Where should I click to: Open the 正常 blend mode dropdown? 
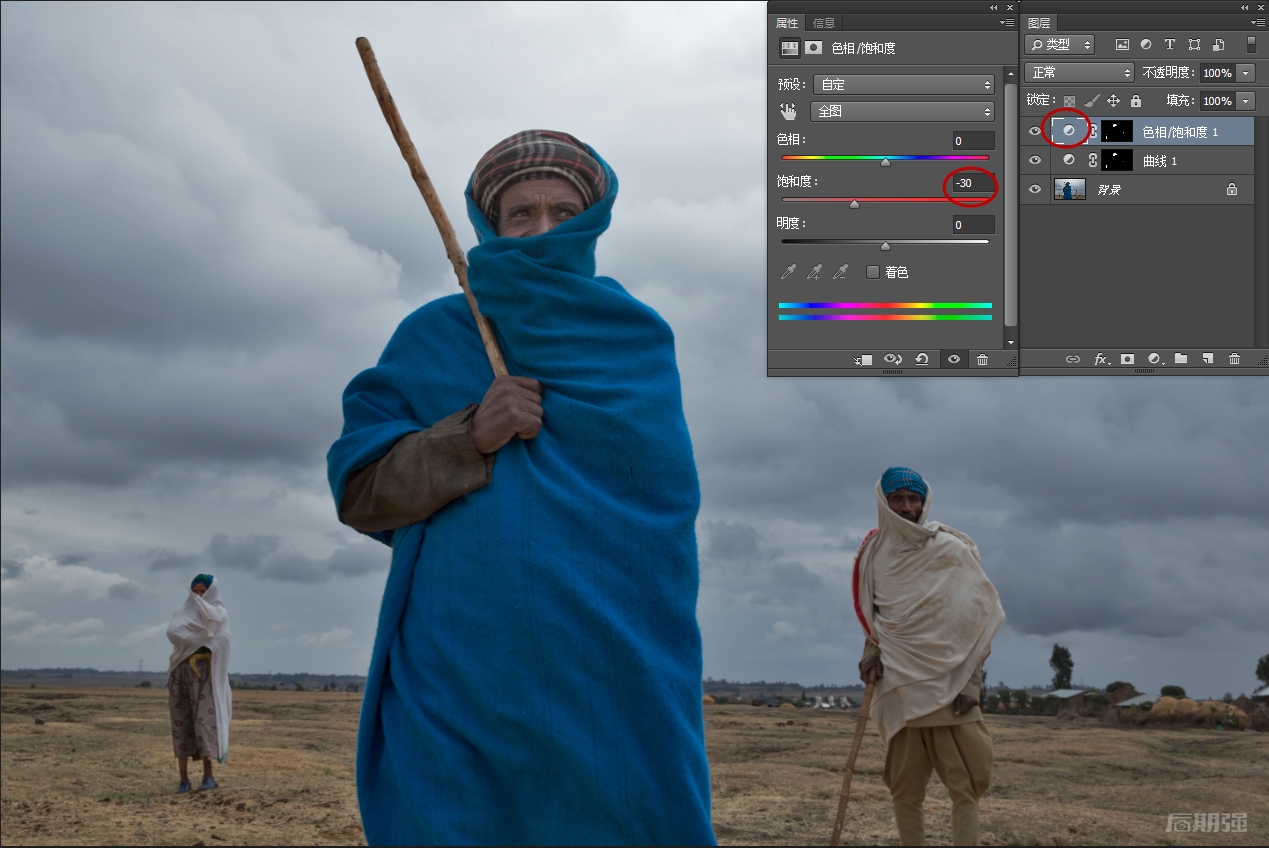click(x=1080, y=73)
